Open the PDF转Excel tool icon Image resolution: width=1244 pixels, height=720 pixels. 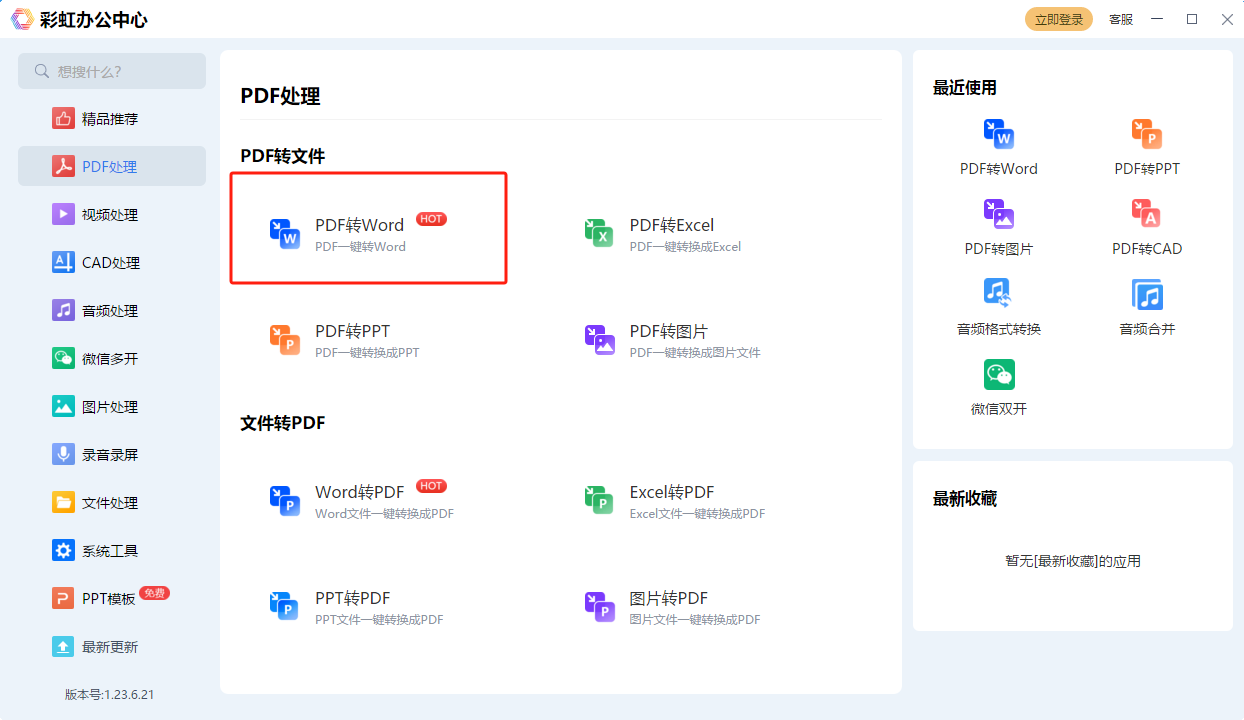coord(599,234)
